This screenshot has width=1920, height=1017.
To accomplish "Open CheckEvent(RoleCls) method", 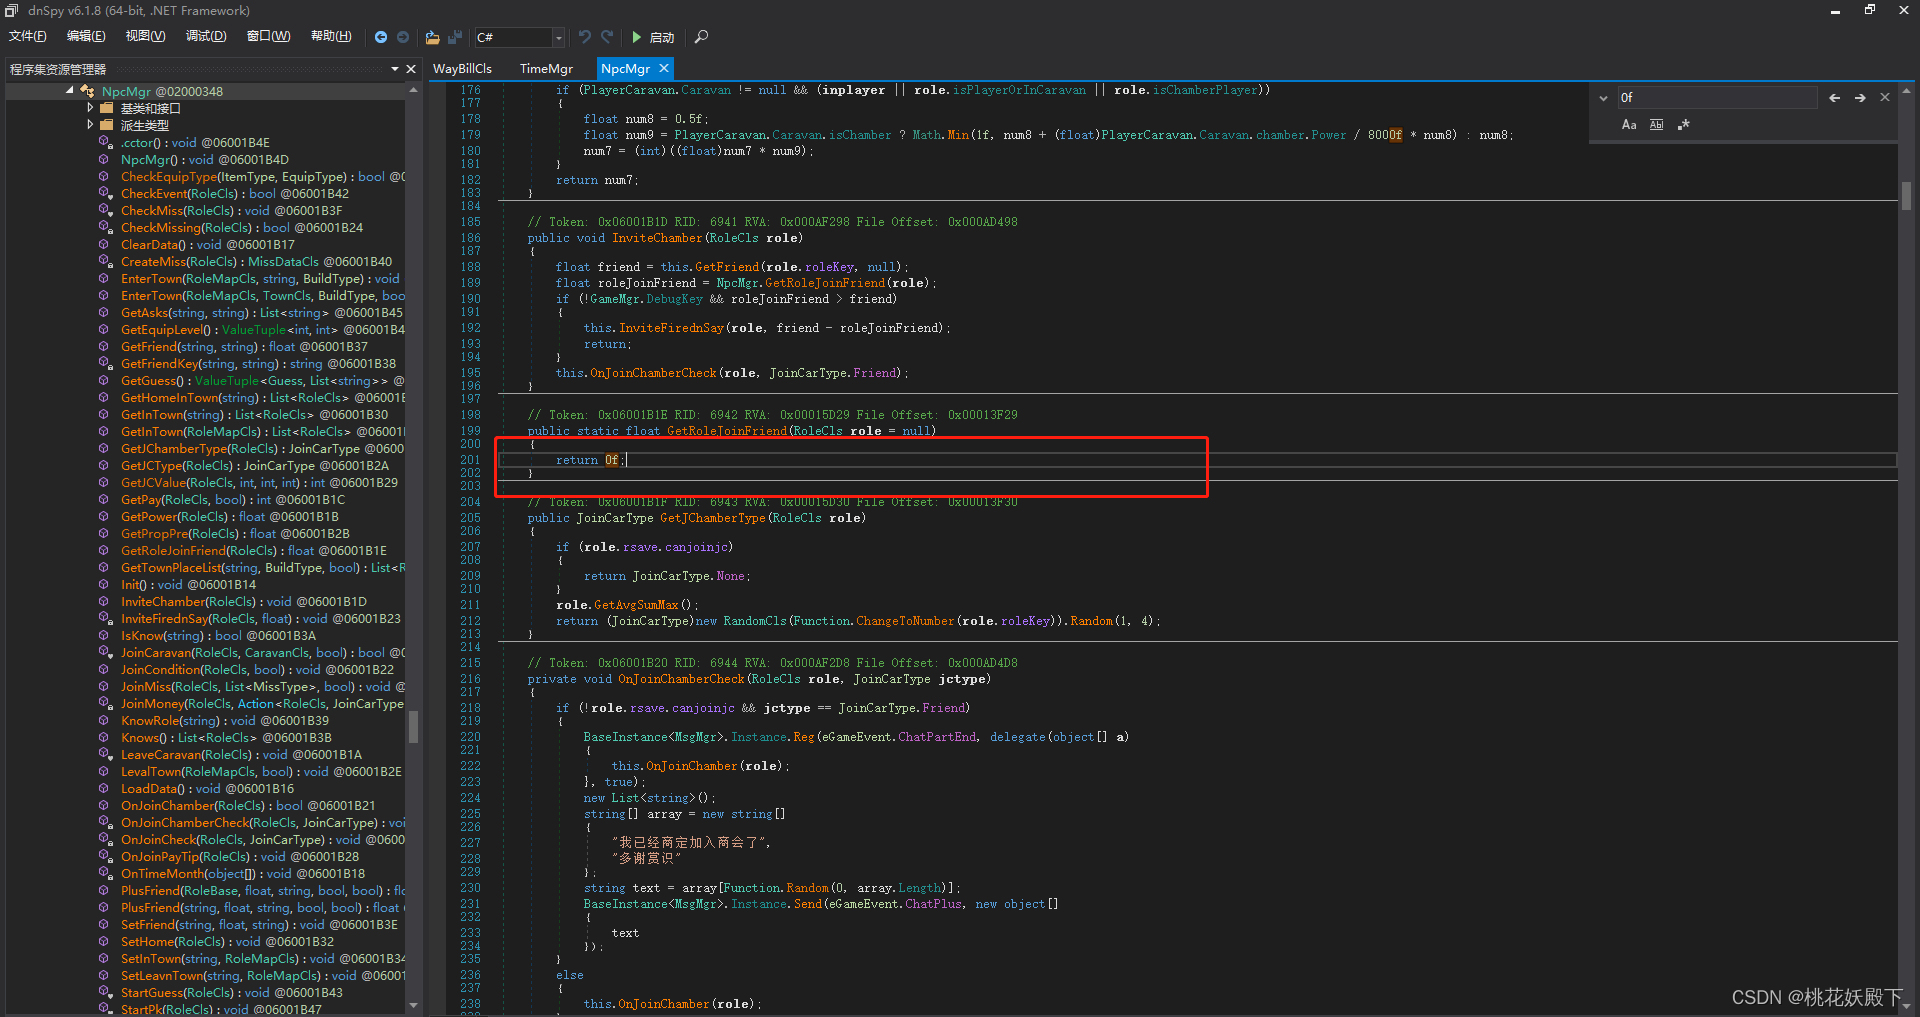I will [235, 194].
